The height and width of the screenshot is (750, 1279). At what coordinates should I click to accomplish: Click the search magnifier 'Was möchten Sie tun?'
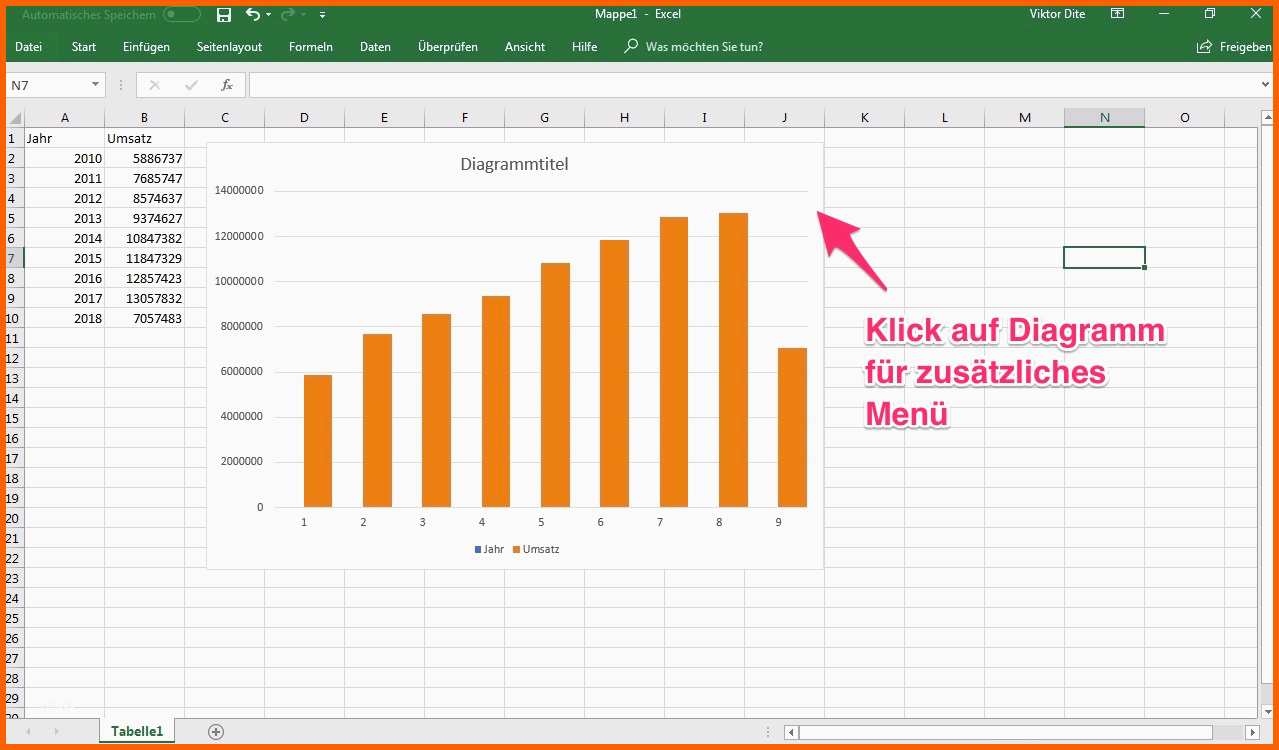pyautogui.click(x=631, y=47)
